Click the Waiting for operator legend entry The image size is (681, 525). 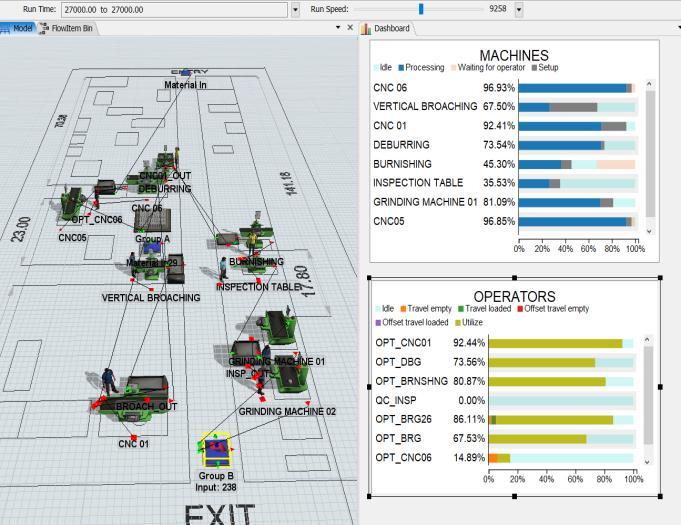pyautogui.click(x=488, y=68)
